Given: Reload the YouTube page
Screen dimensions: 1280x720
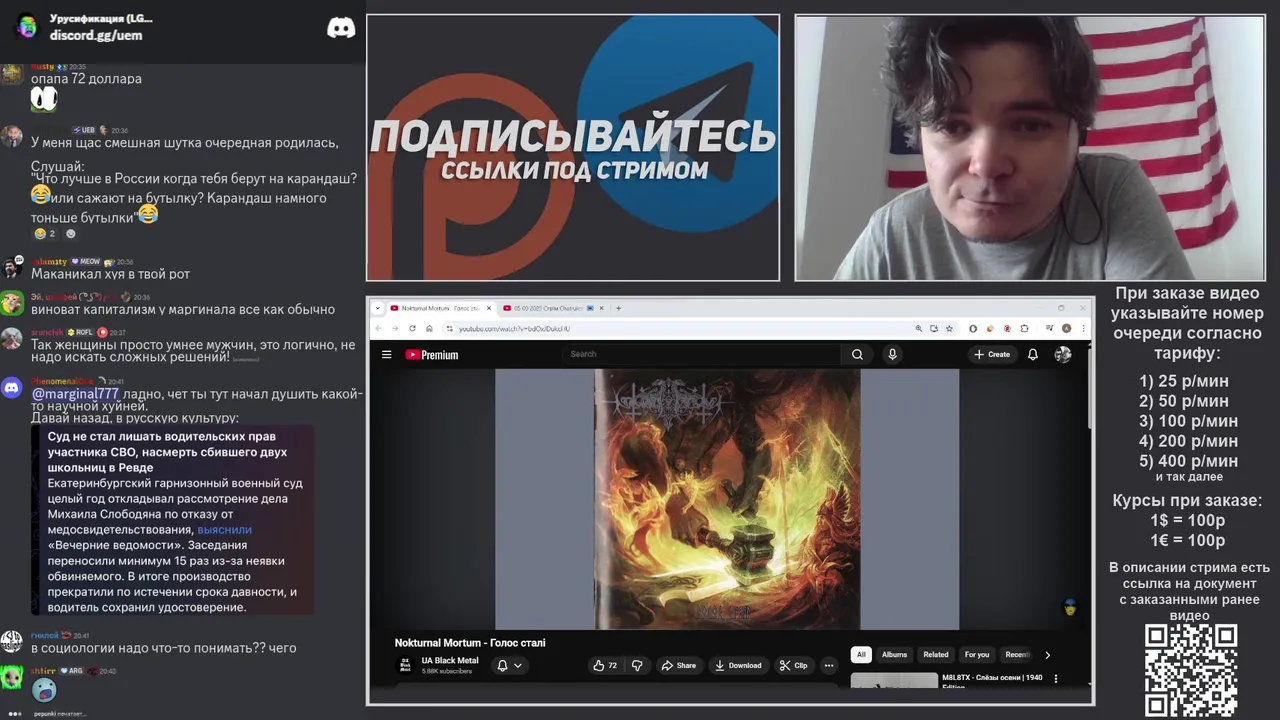Looking at the screenshot, I should (412, 328).
